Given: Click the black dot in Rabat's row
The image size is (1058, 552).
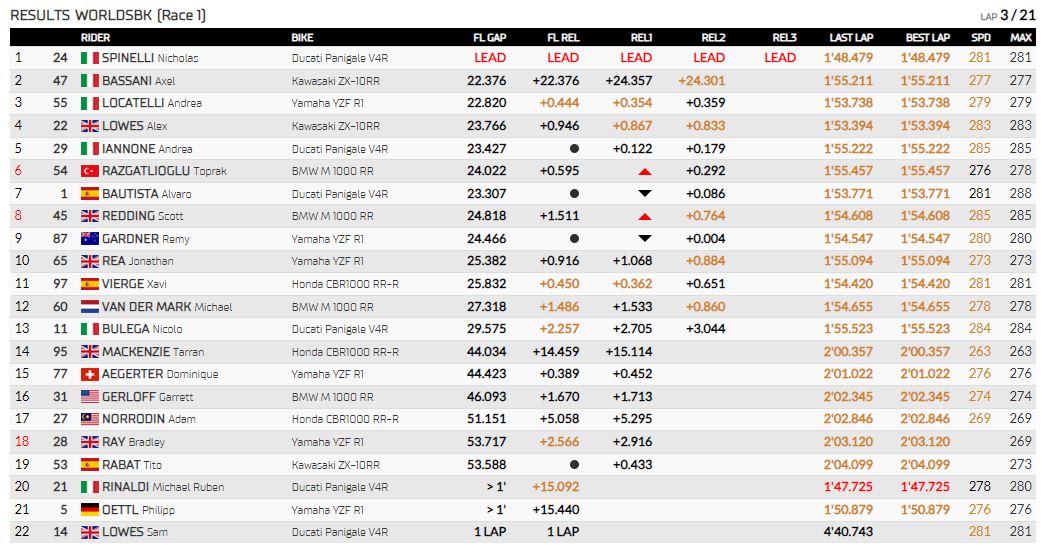Looking at the screenshot, I should pyautogui.click(x=574, y=464).
